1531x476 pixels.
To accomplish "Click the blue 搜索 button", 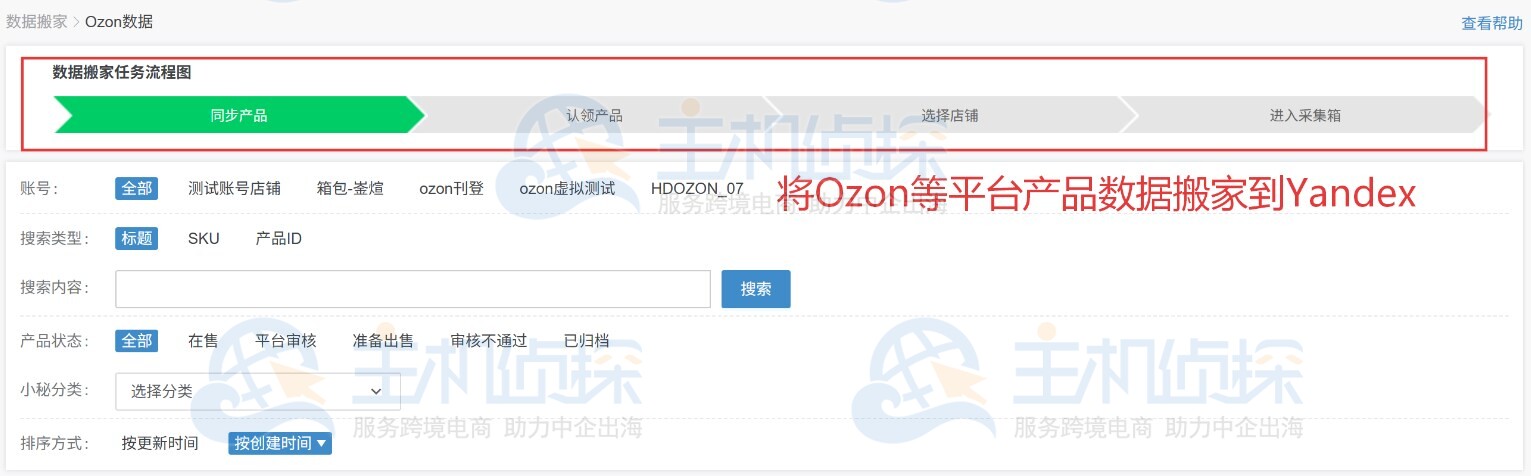I will coord(756,289).
